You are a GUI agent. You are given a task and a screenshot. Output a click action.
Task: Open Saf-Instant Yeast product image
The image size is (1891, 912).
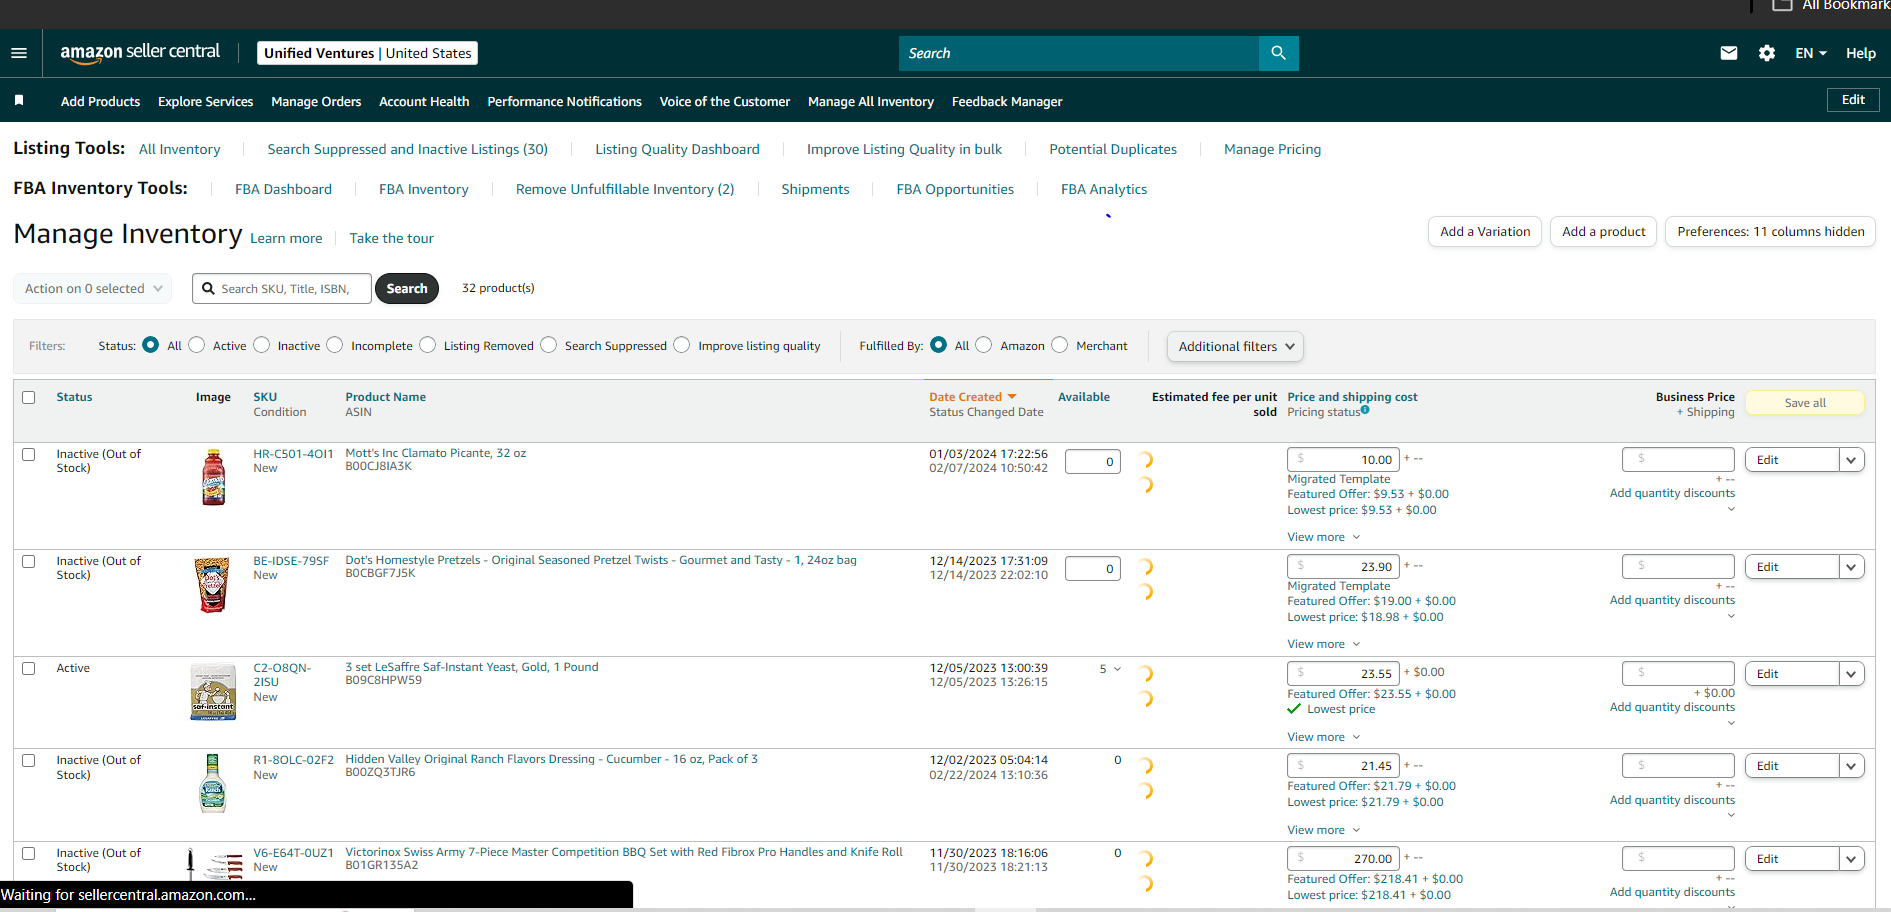coord(213,691)
